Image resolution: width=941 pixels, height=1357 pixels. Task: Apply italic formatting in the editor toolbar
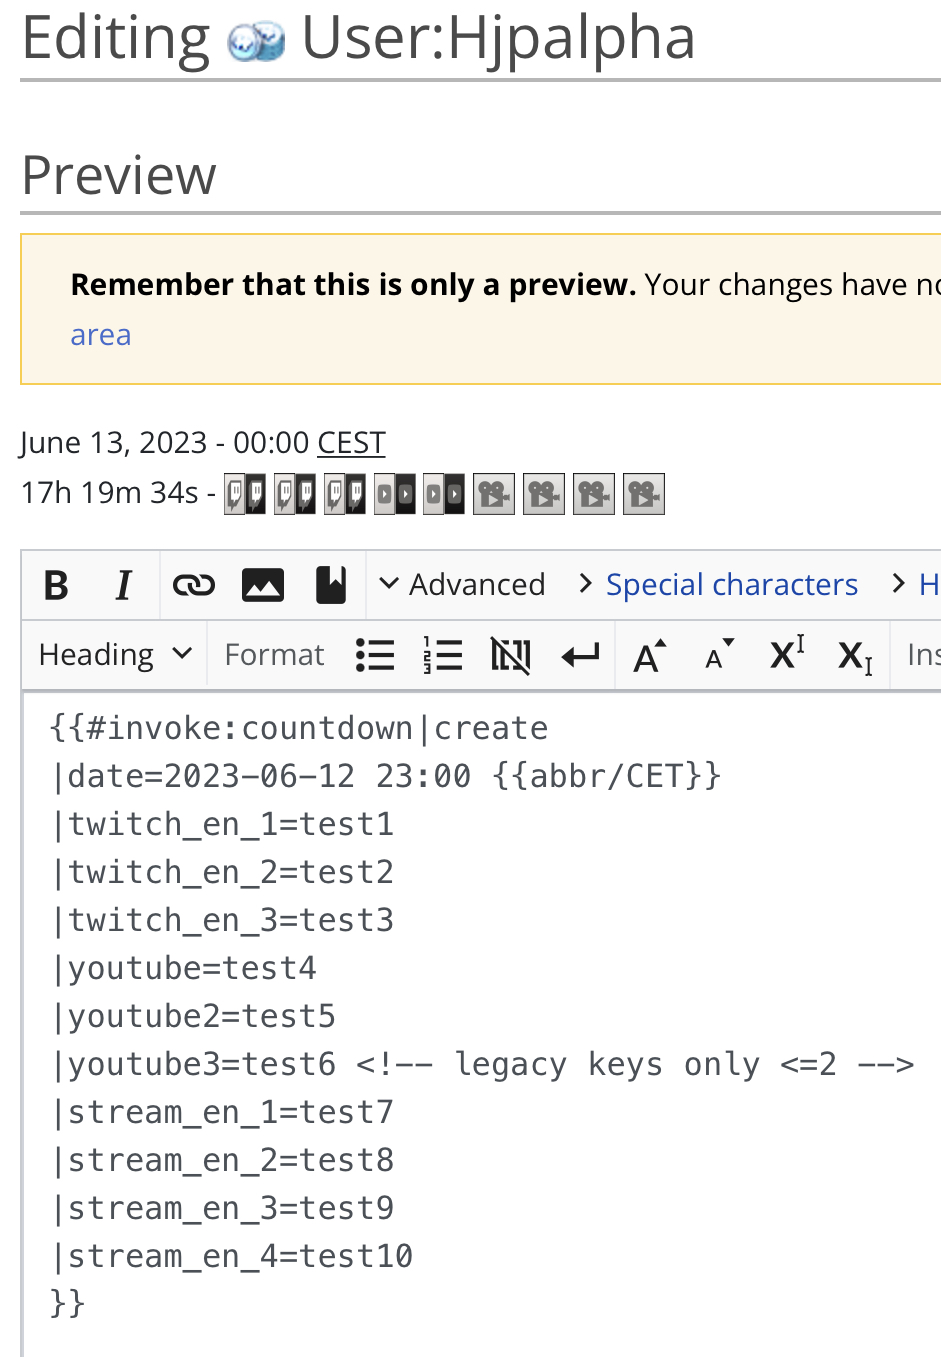coord(122,584)
